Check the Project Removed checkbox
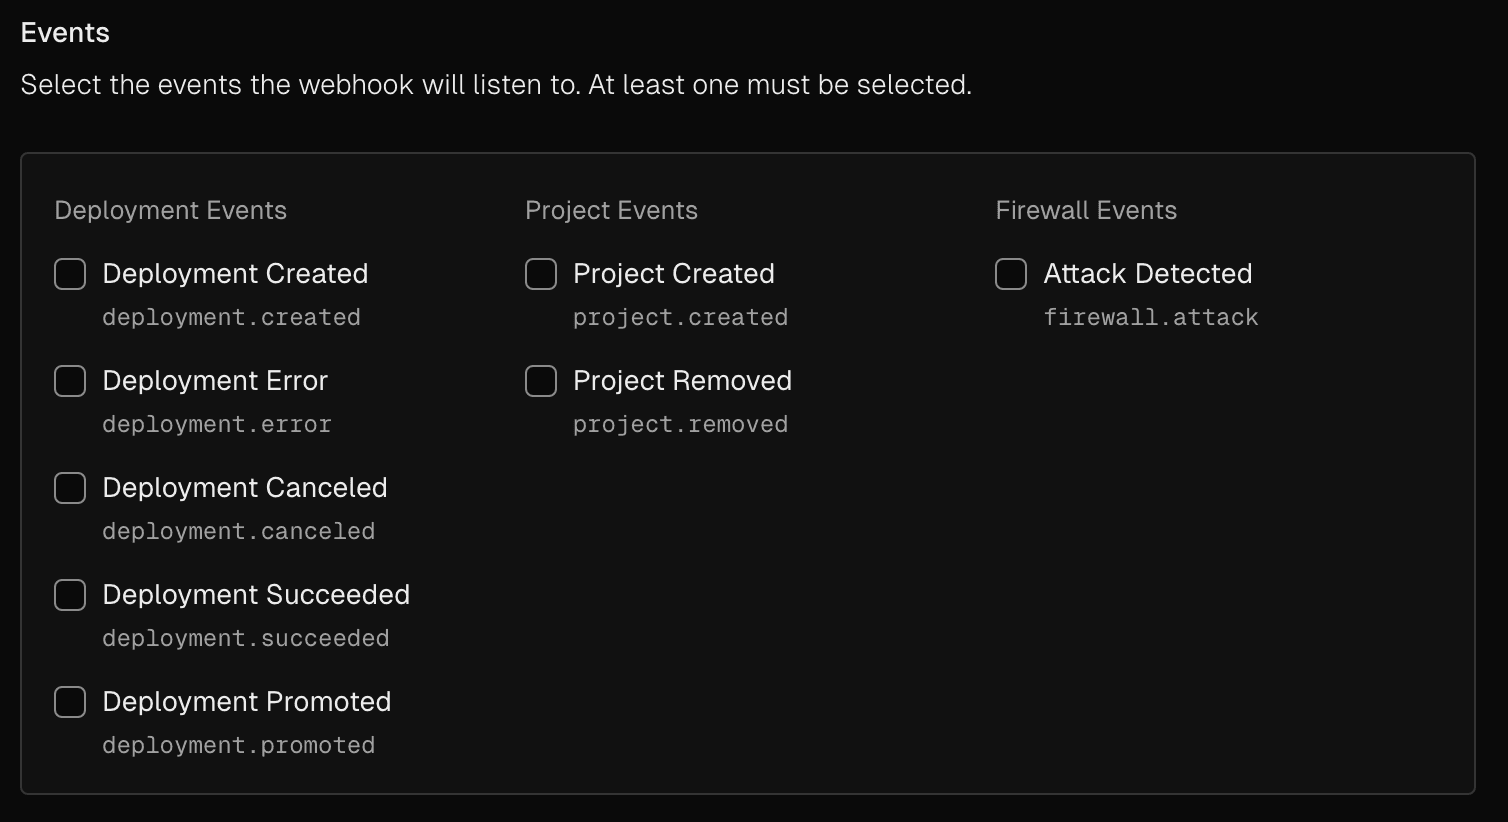Viewport: 1508px width, 822px height. (x=540, y=380)
